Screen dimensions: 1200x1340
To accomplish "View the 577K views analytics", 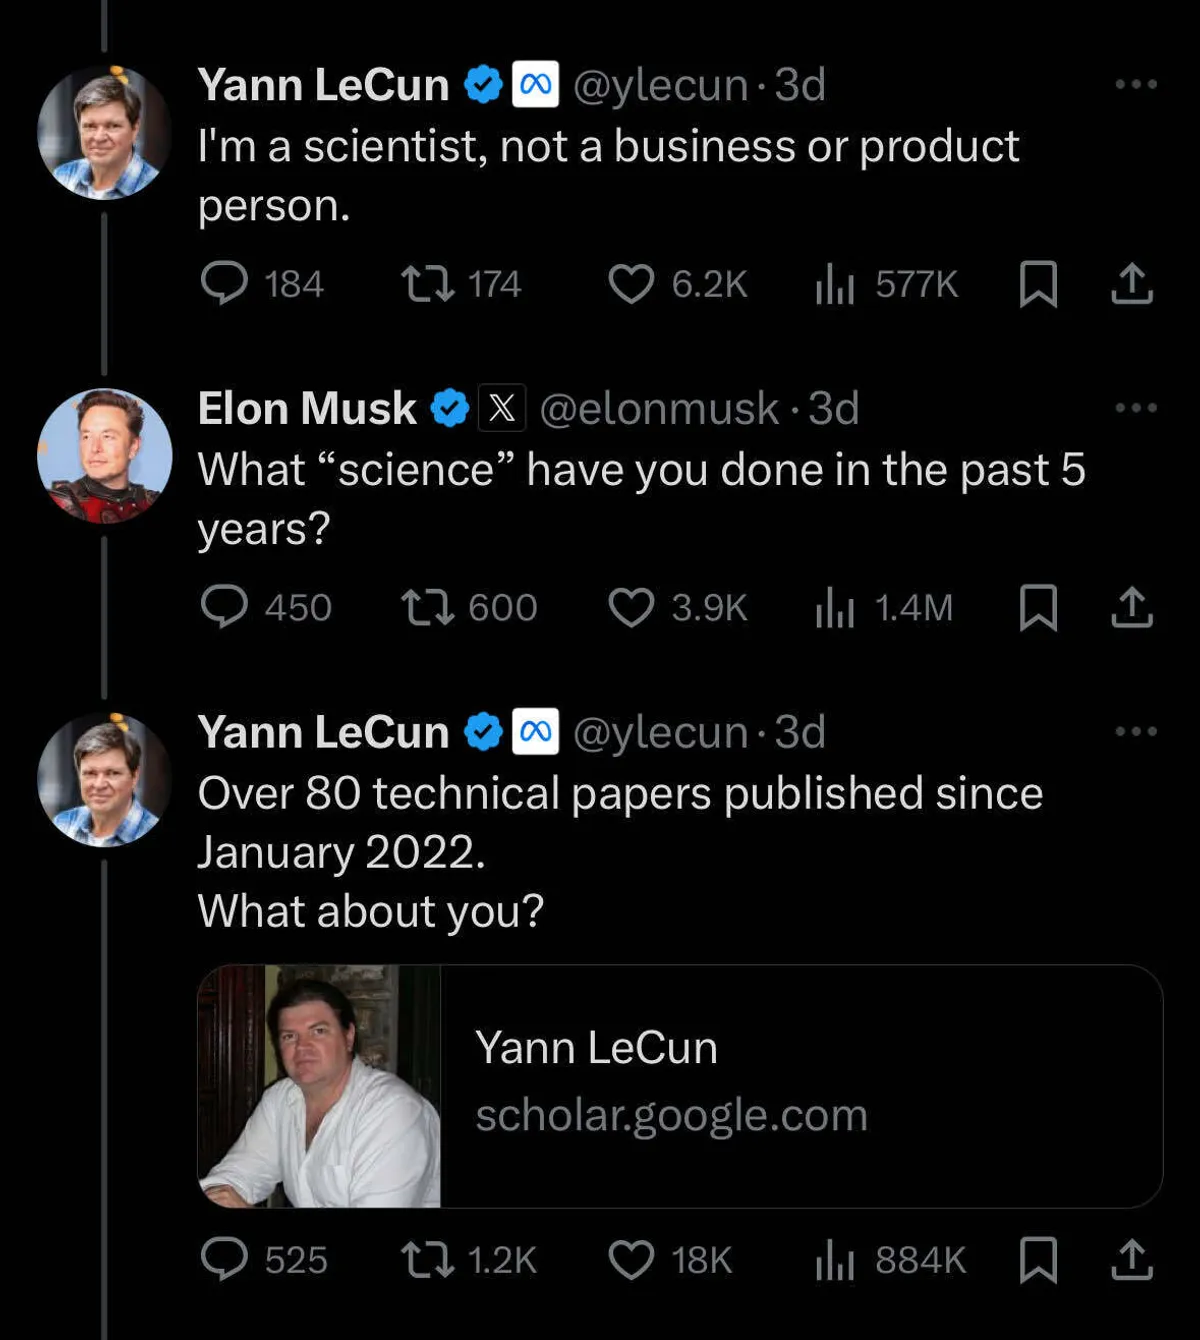I will point(835,283).
